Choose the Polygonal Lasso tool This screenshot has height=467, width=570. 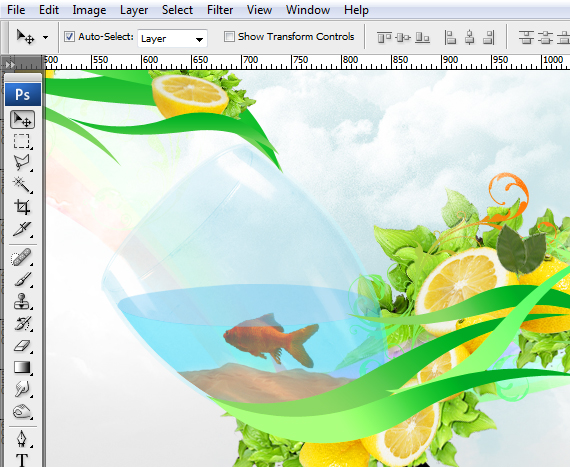[x=22, y=163]
